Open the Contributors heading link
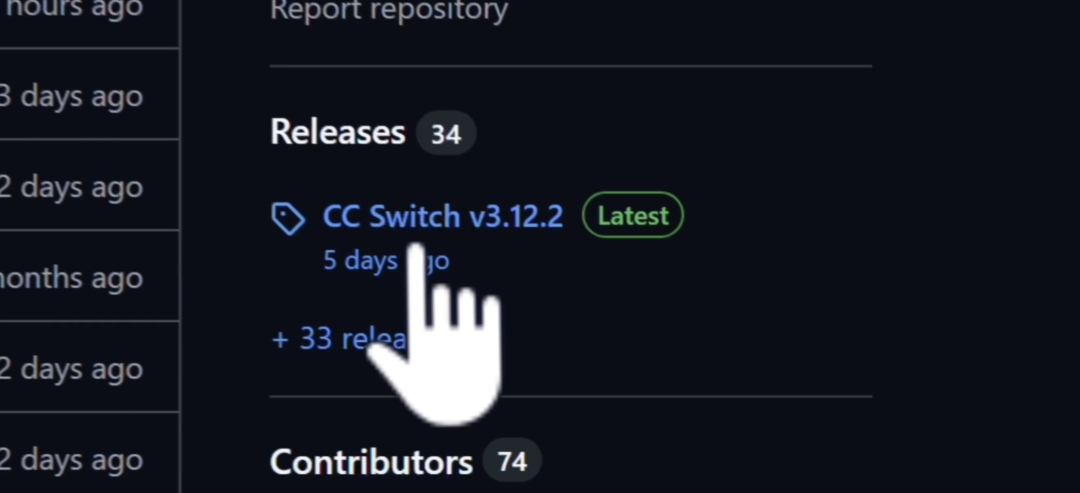The height and width of the screenshot is (493, 1080). click(371, 461)
